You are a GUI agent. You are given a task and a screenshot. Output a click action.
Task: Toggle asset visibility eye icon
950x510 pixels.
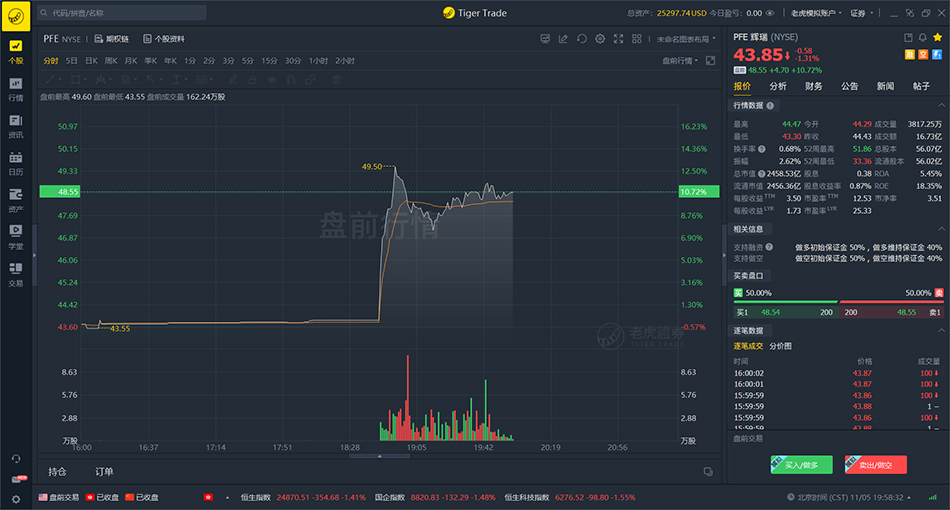(770, 13)
